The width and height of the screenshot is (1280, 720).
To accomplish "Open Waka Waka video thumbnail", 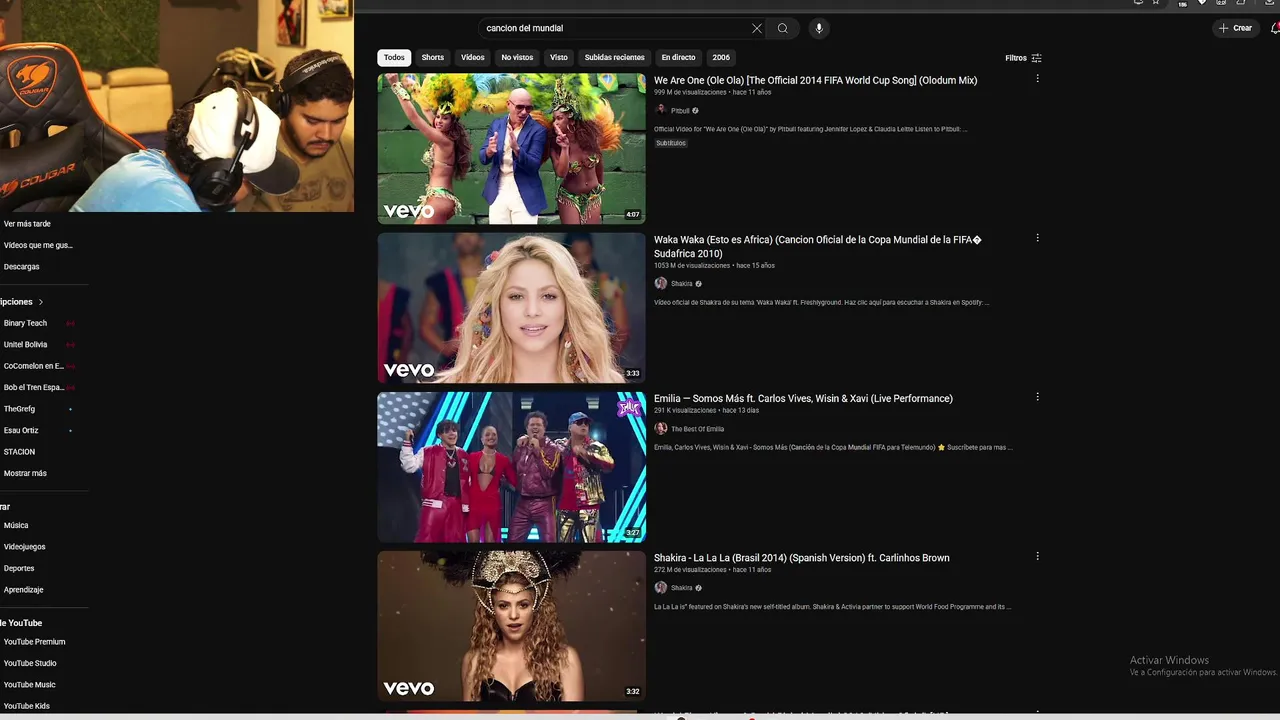I will click(511, 308).
